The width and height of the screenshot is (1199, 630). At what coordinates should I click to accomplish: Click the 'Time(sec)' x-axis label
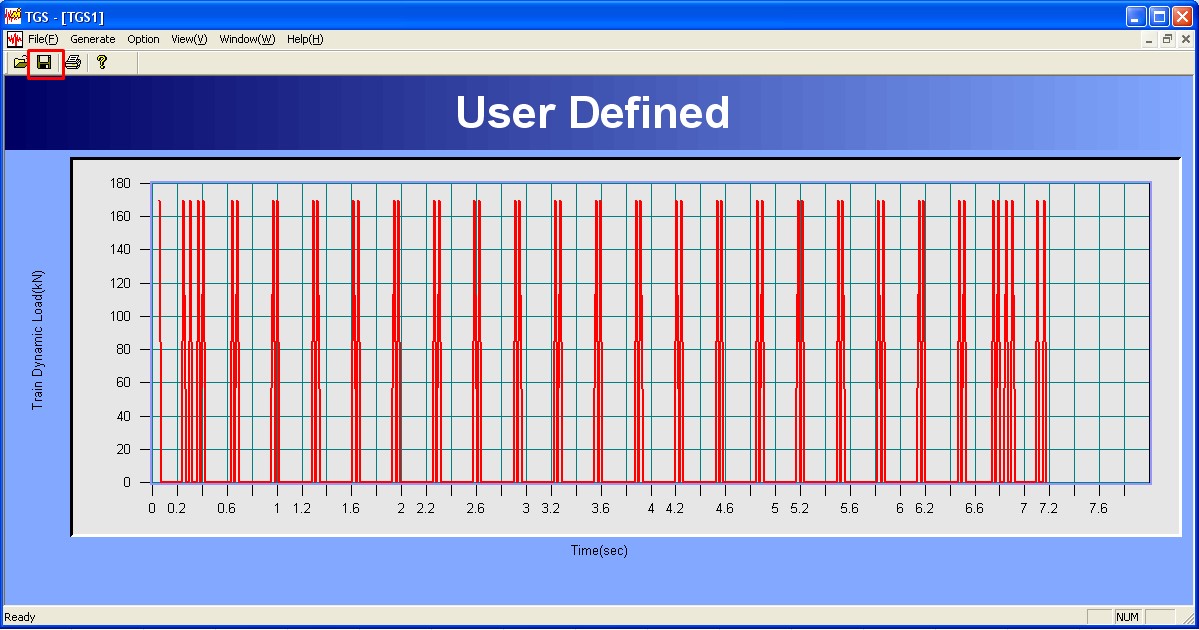tap(599, 550)
